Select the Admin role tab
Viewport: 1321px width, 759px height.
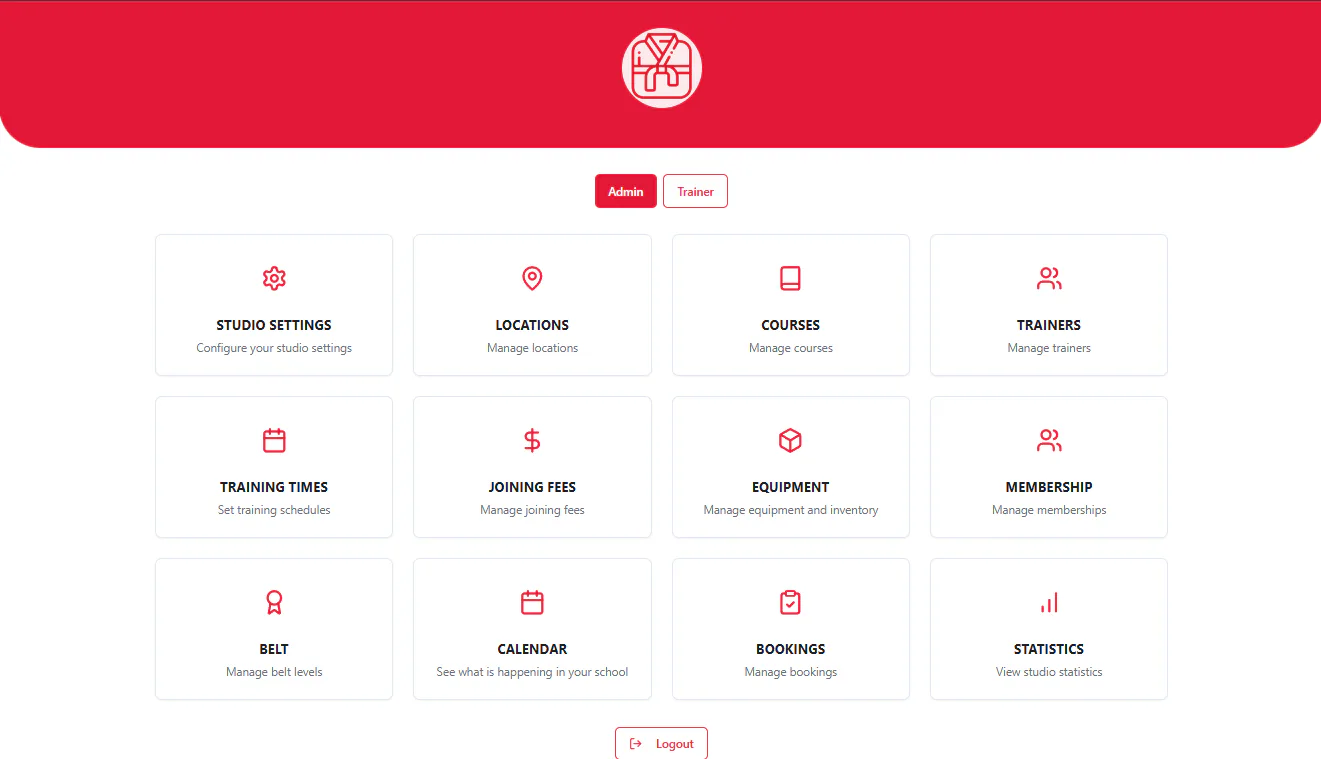[626, 191]
